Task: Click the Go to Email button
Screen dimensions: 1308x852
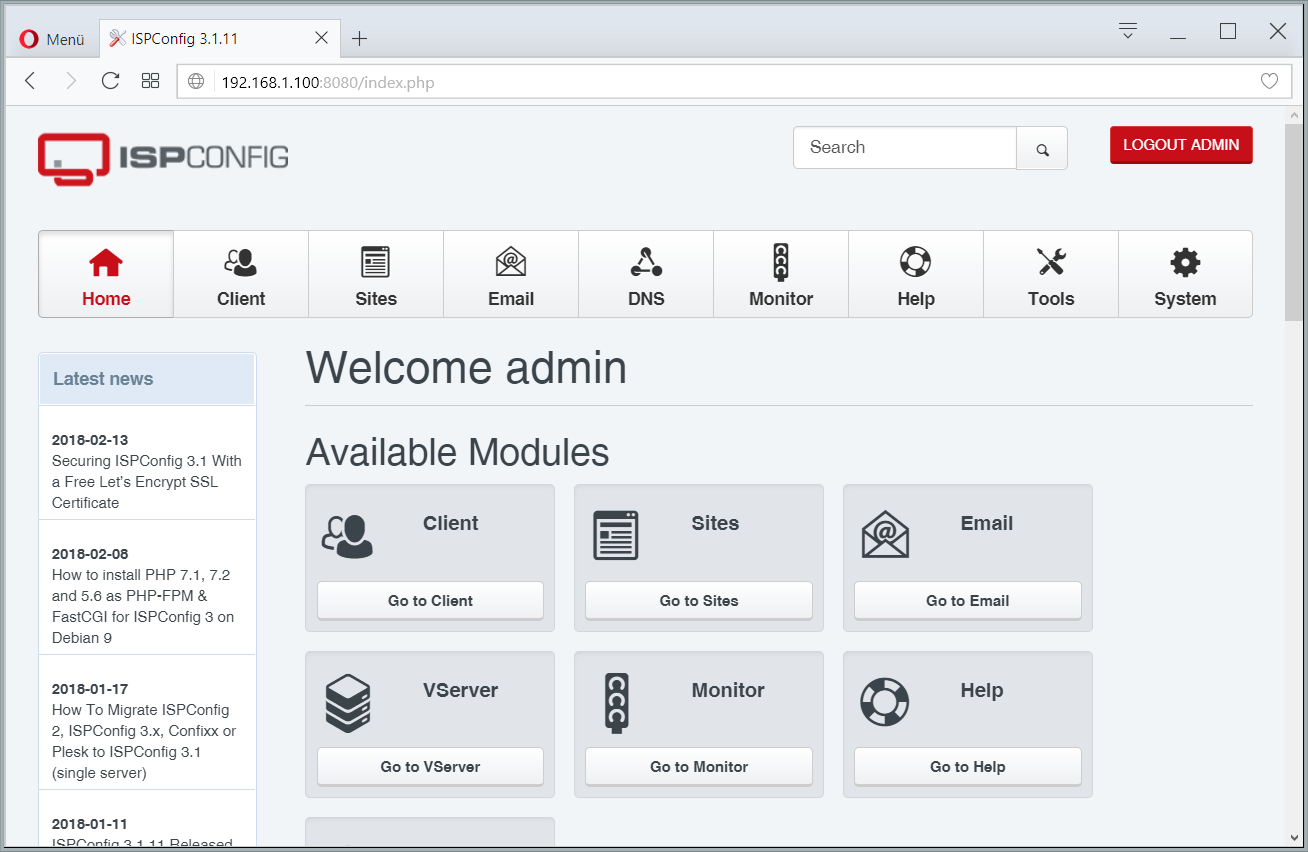Action: [x=968, y=601]
